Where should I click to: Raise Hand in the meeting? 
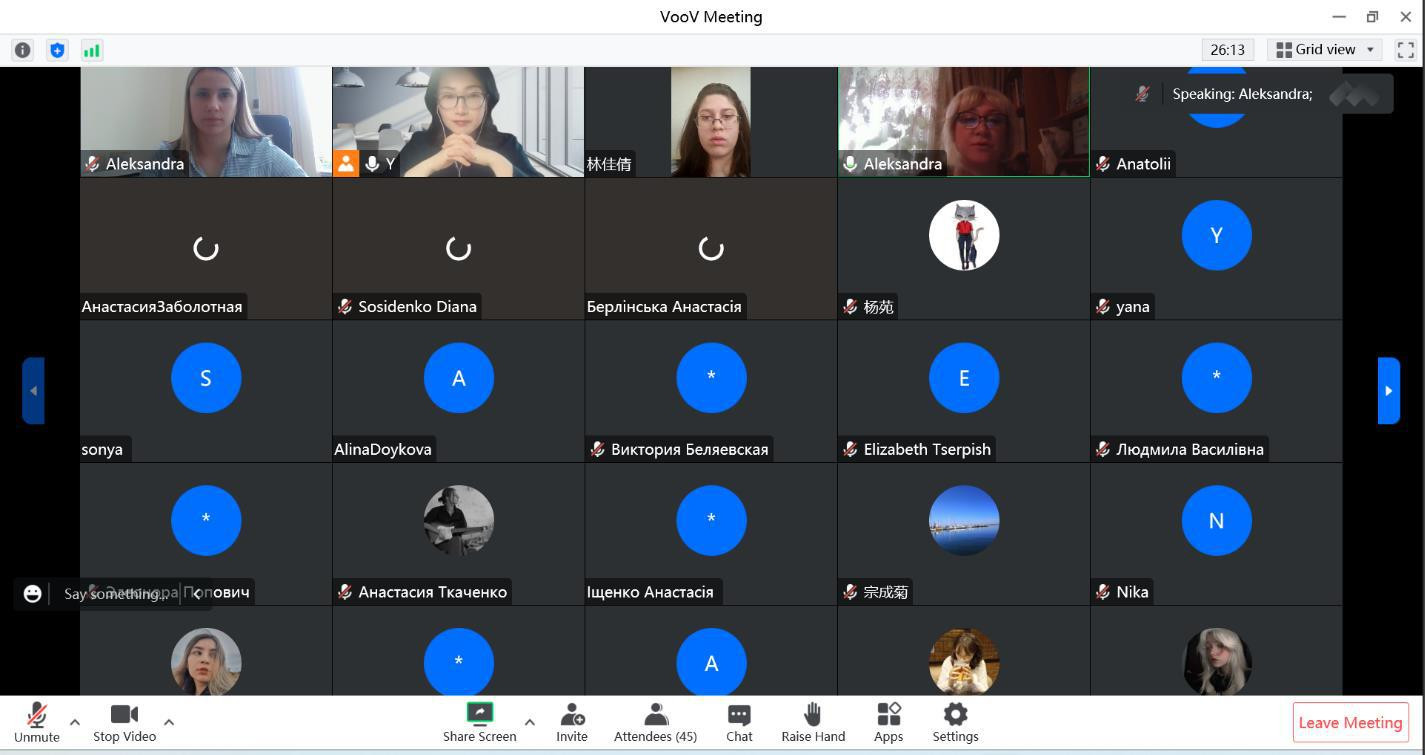pyautogui.click(x=813, y=722)
